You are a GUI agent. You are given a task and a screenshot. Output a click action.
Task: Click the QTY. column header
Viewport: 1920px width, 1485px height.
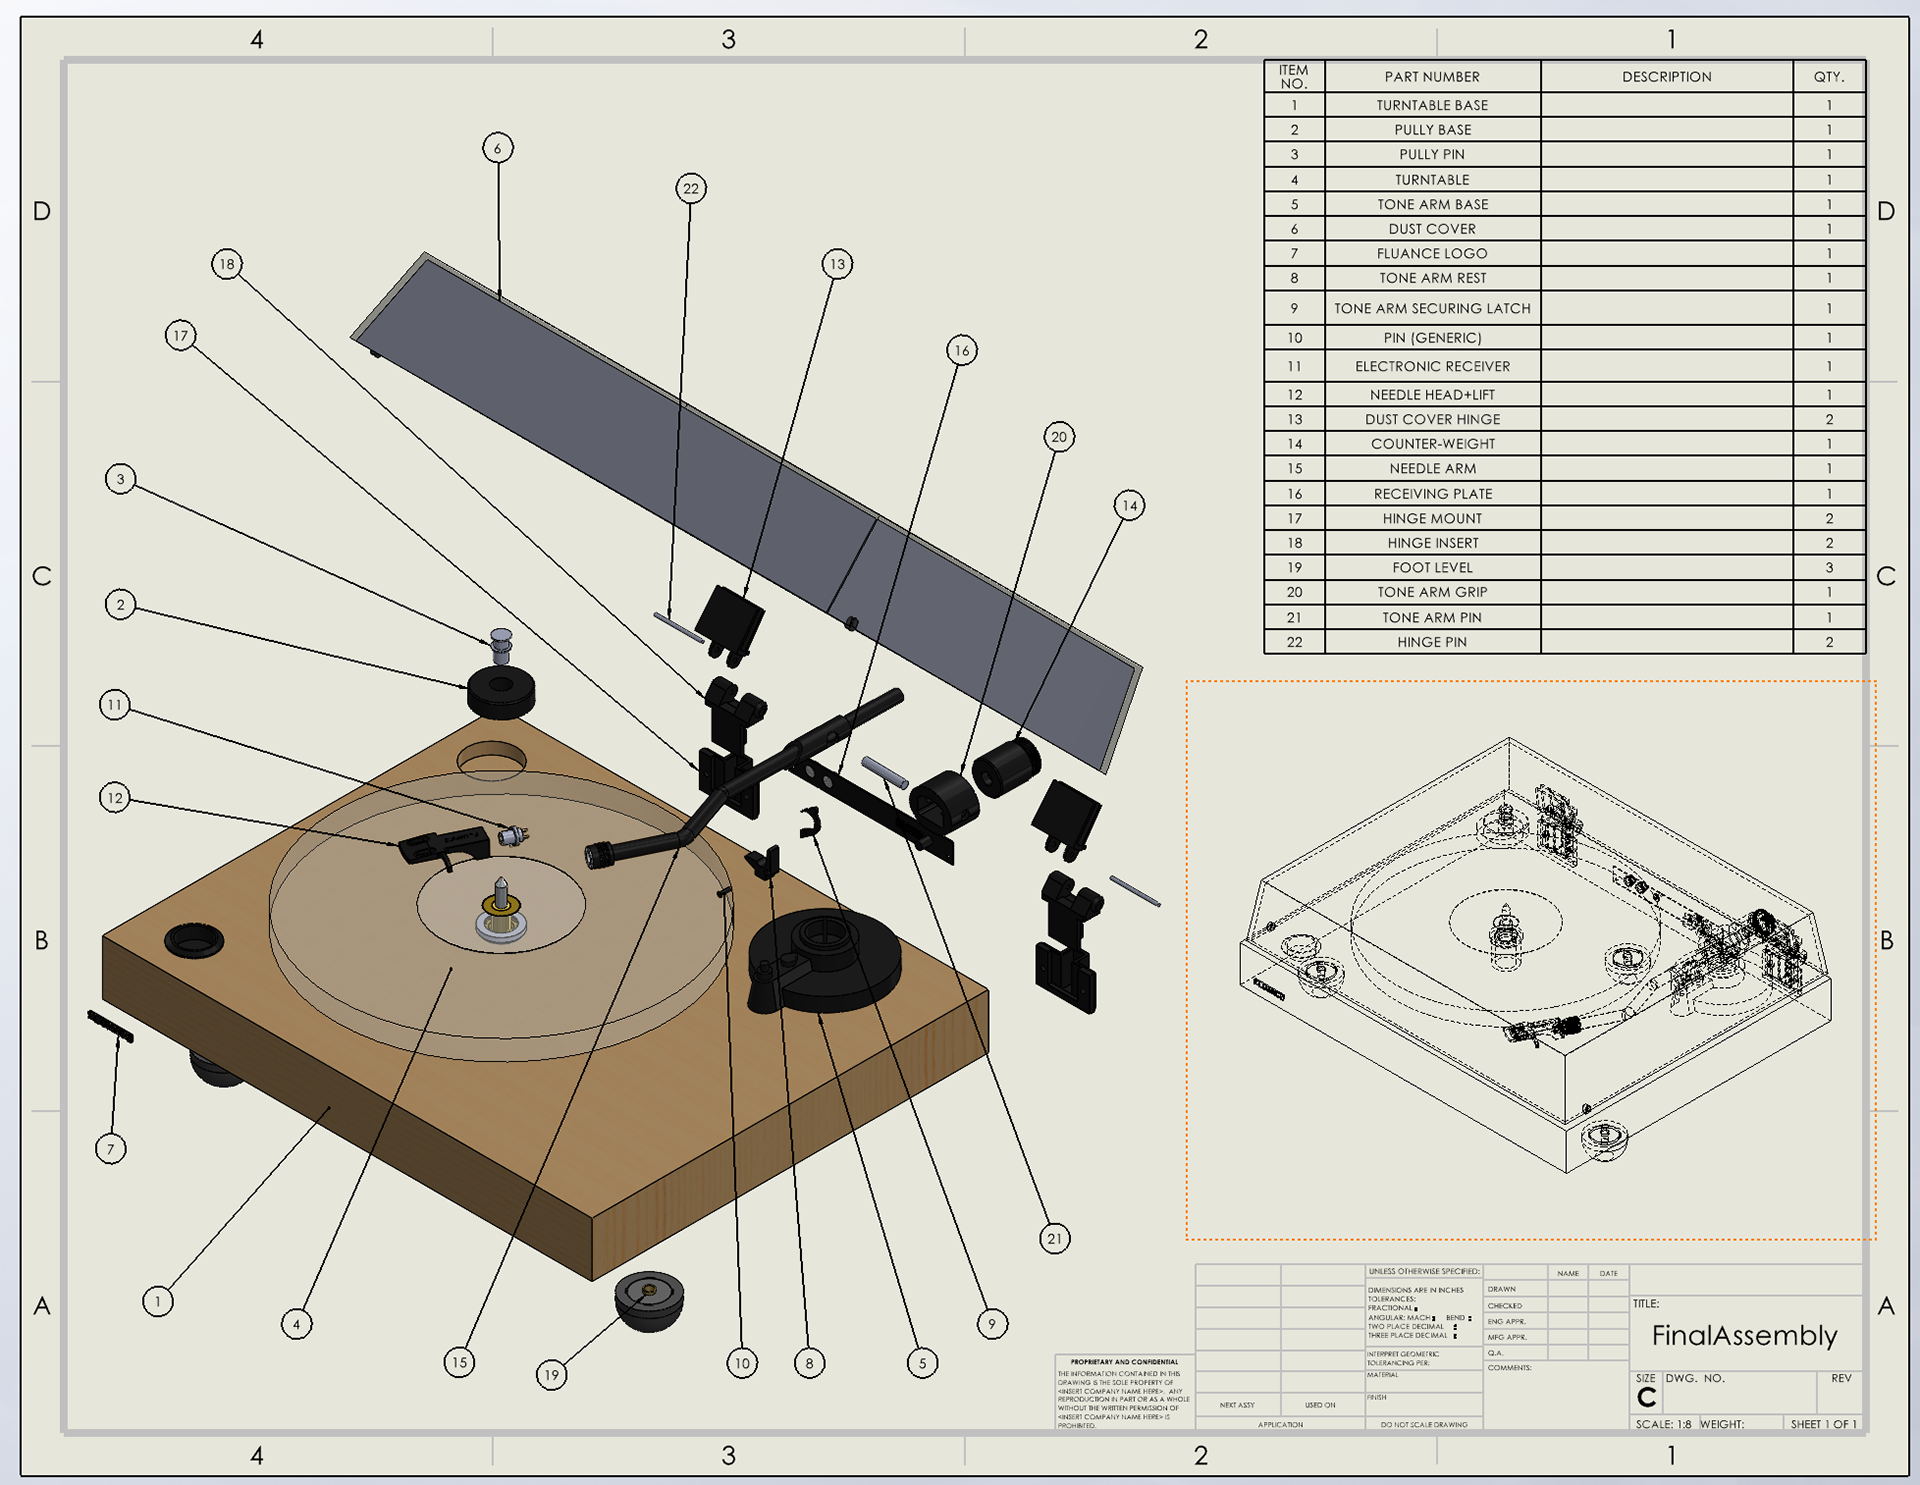click(x=1828, y=77)
